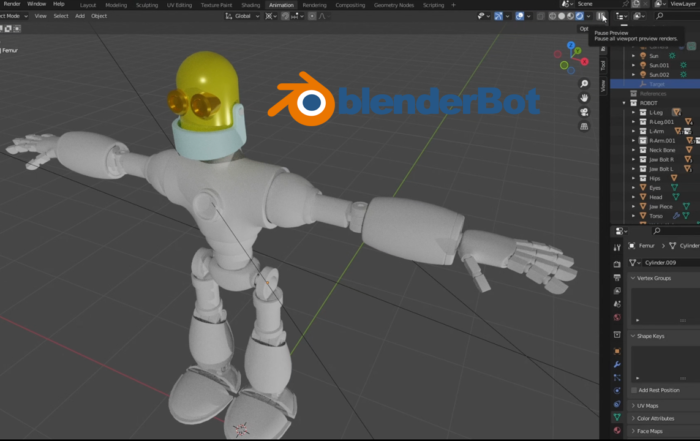Enable the Add Rest Position checkbox

coord(635,389)
